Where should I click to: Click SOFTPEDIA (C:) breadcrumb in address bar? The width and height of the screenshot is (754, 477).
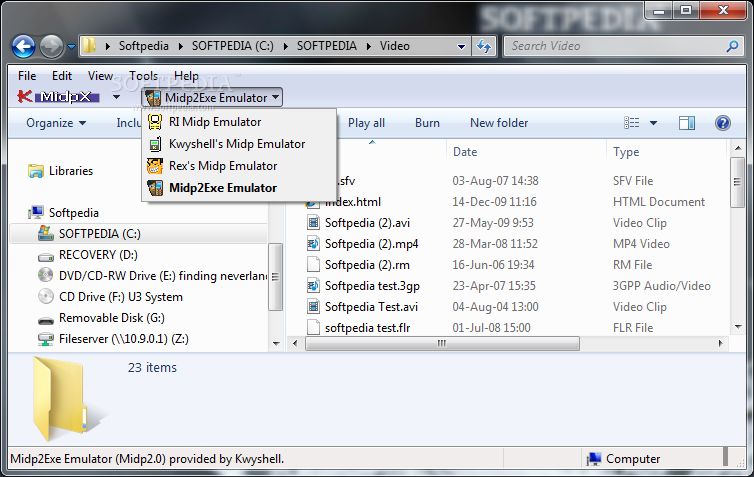click(x=233, y=46)
